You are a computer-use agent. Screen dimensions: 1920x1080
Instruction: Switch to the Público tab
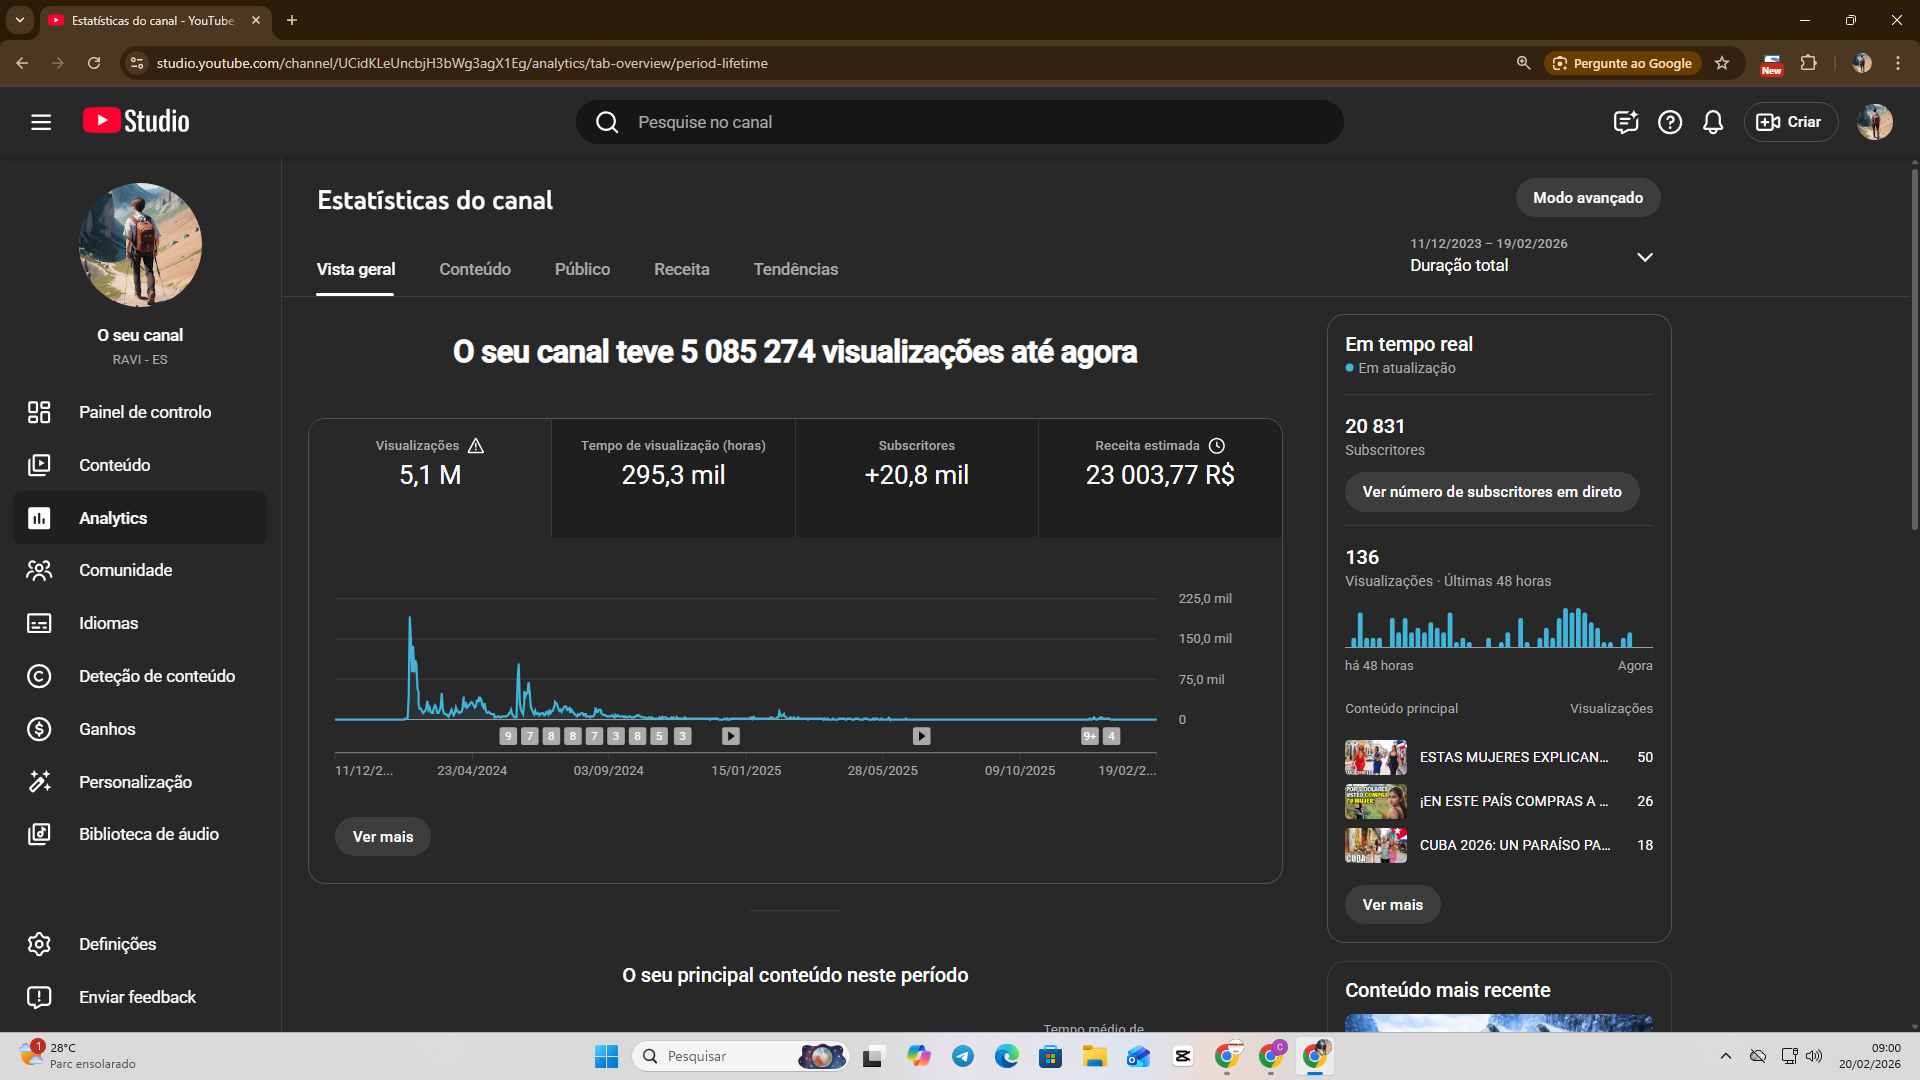[x=582, y=269]
